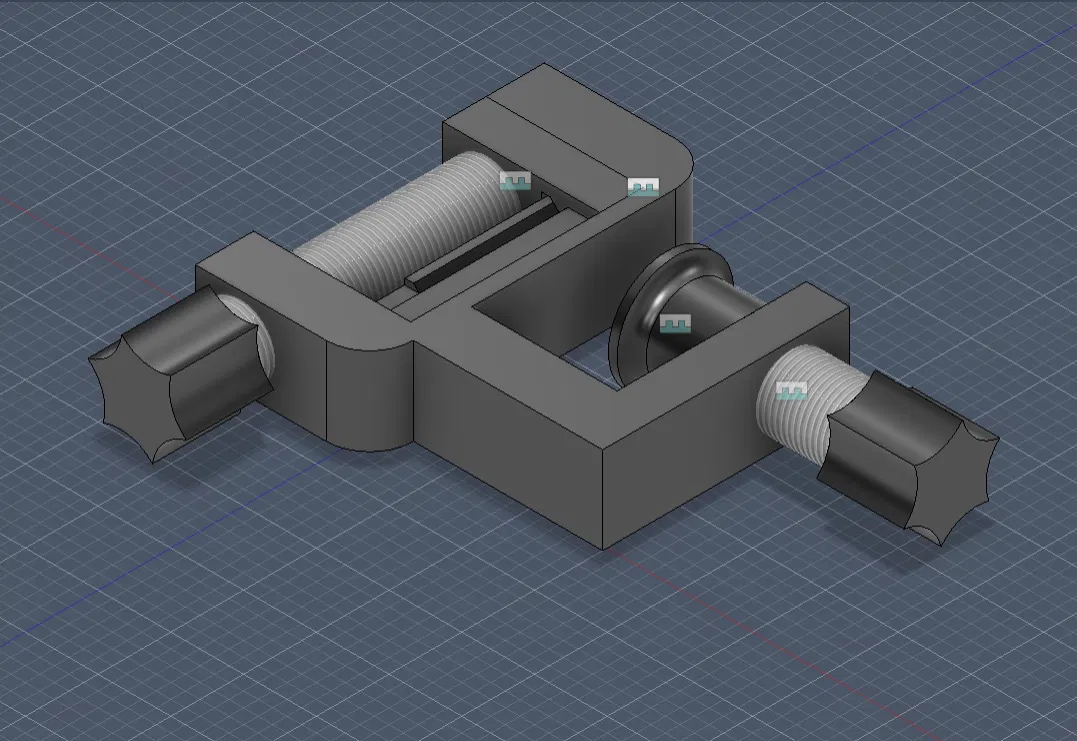
Task: Select the guide rail bar beside the long screw
Action: coord(482,244)
